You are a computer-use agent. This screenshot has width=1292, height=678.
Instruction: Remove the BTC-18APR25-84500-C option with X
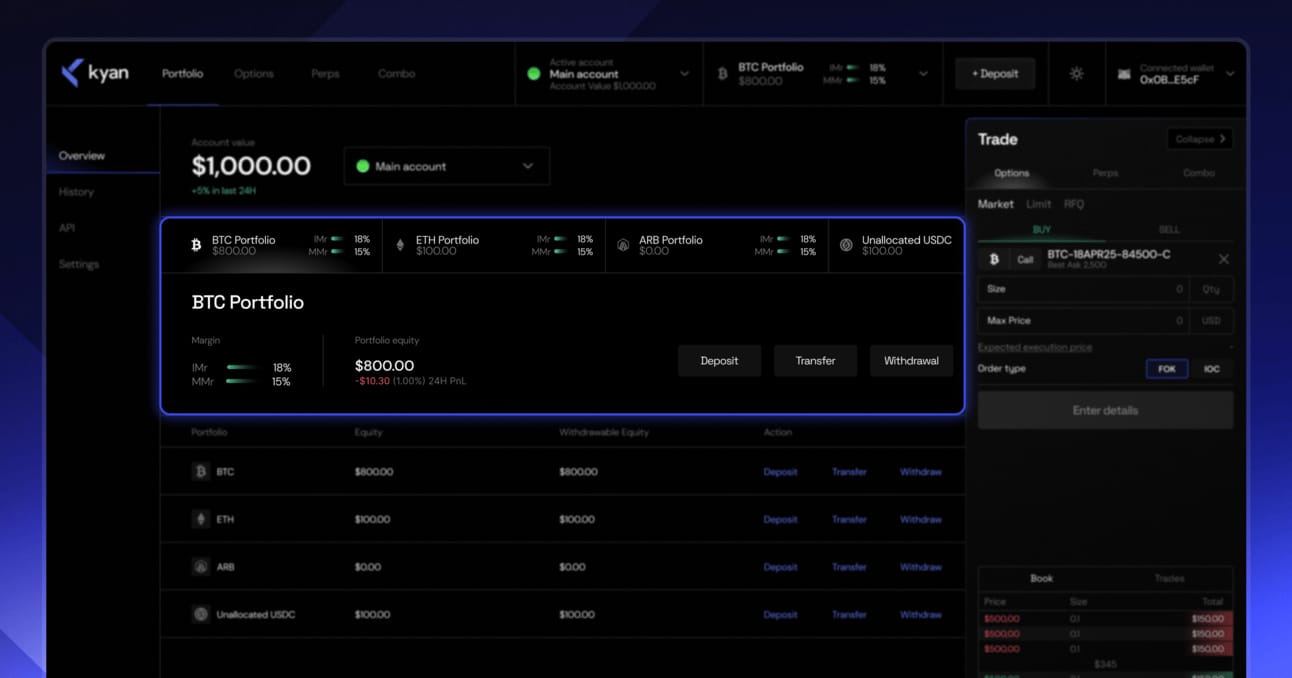pyautogui.click(x=1223, y=259)
